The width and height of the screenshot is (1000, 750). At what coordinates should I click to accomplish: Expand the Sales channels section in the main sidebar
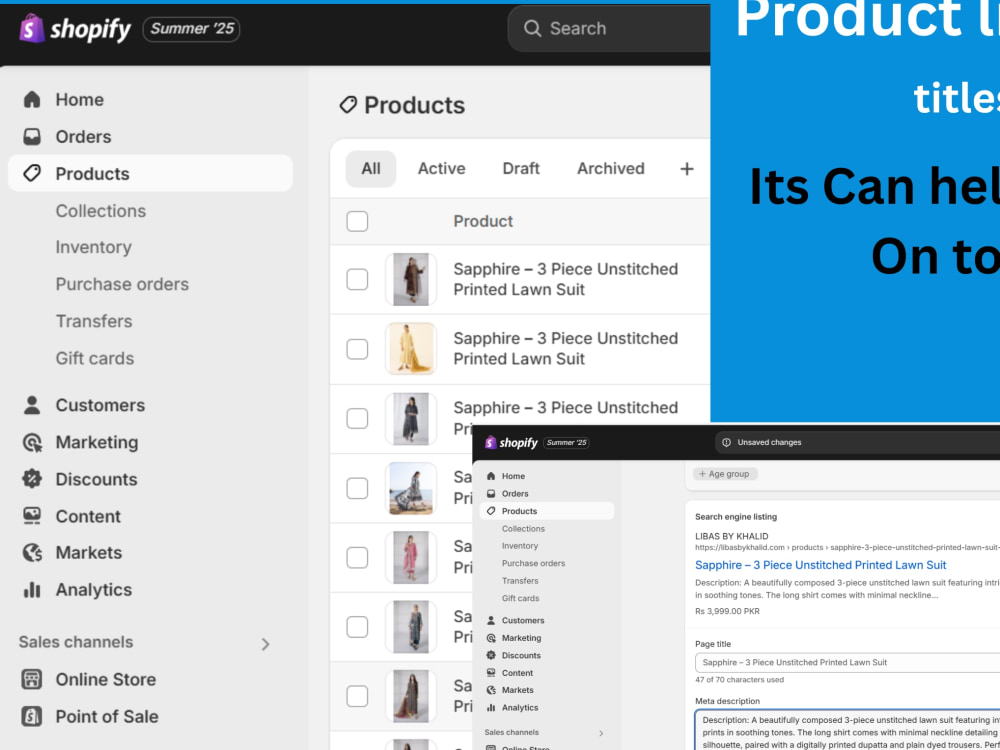[265, 644]
